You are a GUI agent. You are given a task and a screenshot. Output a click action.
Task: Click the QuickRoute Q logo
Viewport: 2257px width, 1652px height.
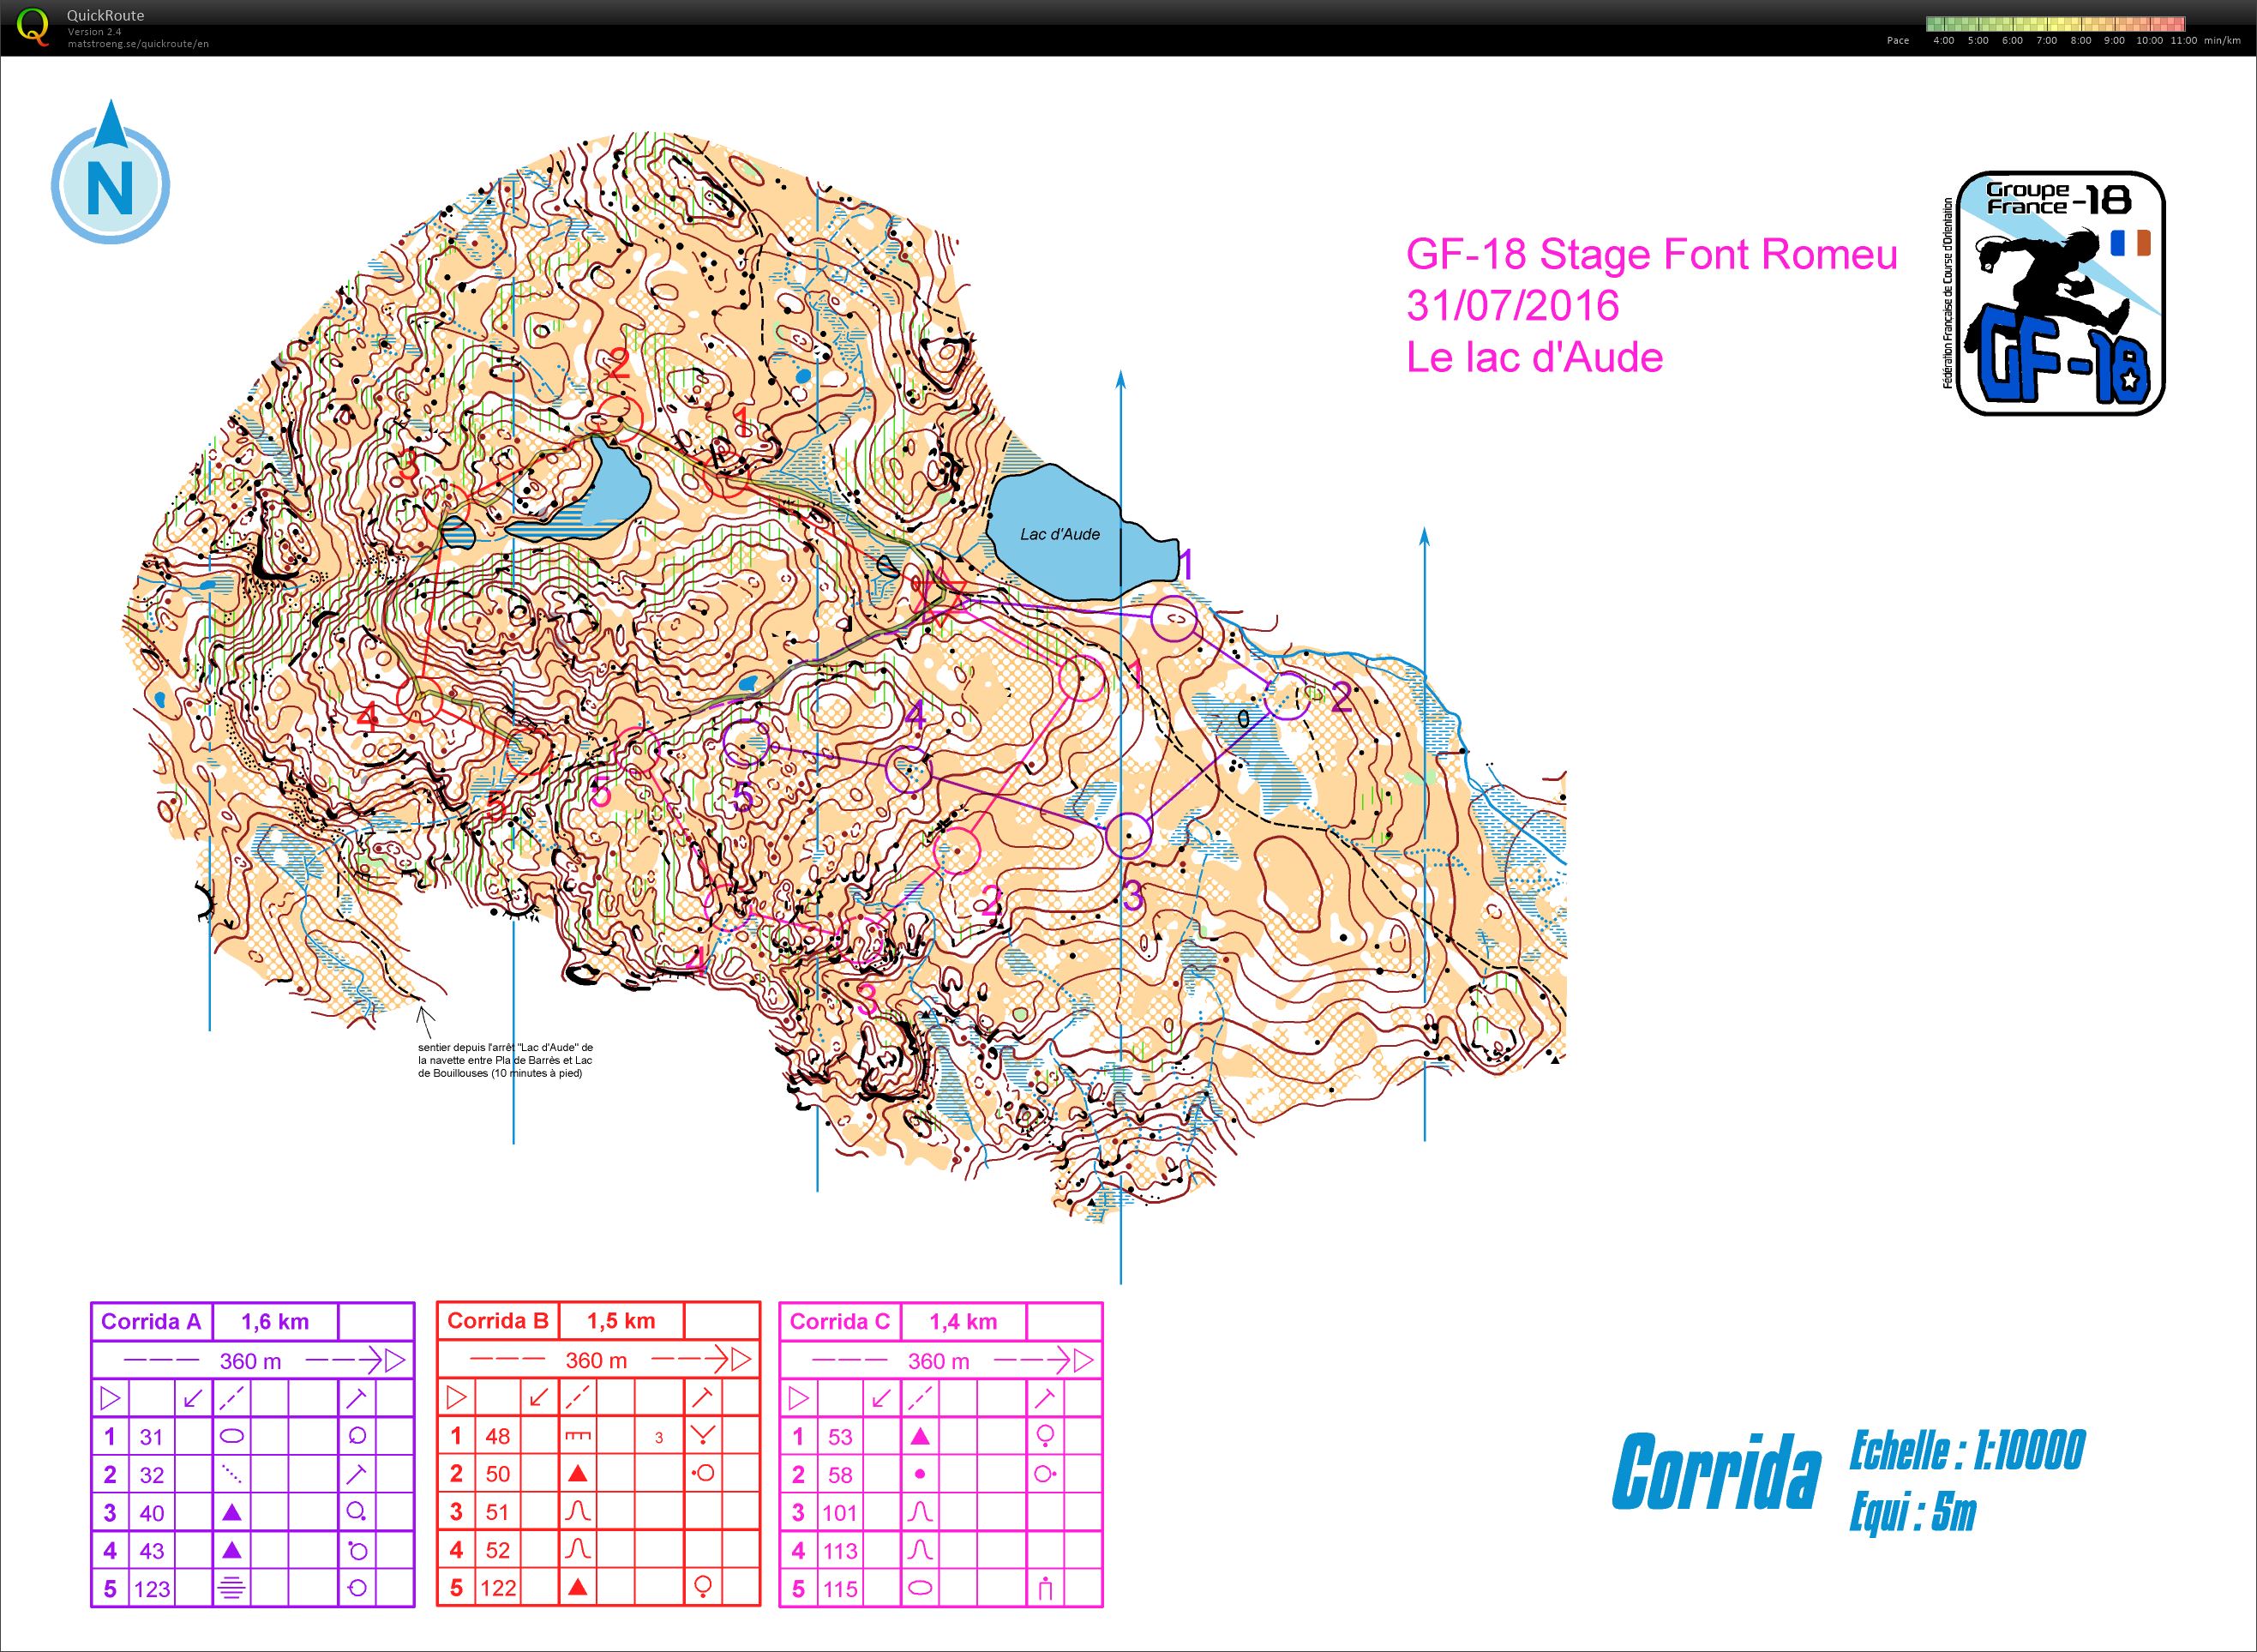click(x=33, y=26)
